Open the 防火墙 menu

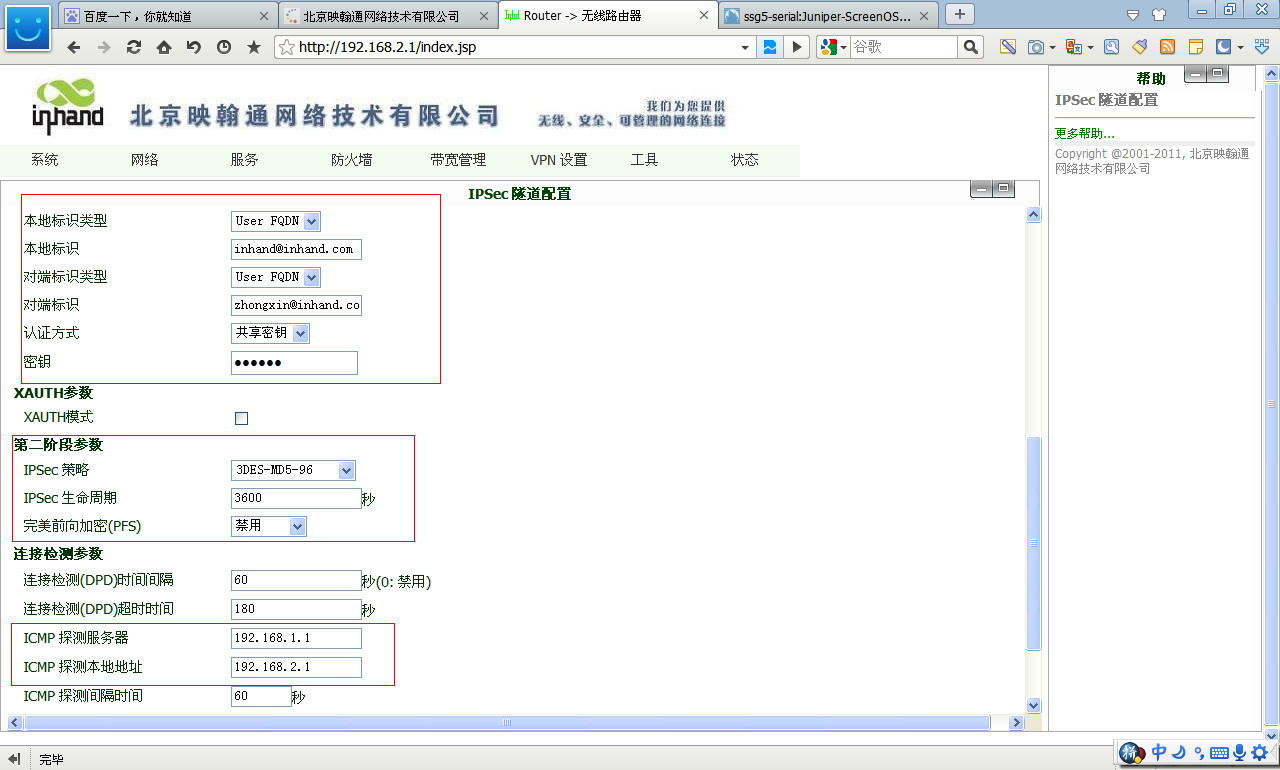(351, 160)
